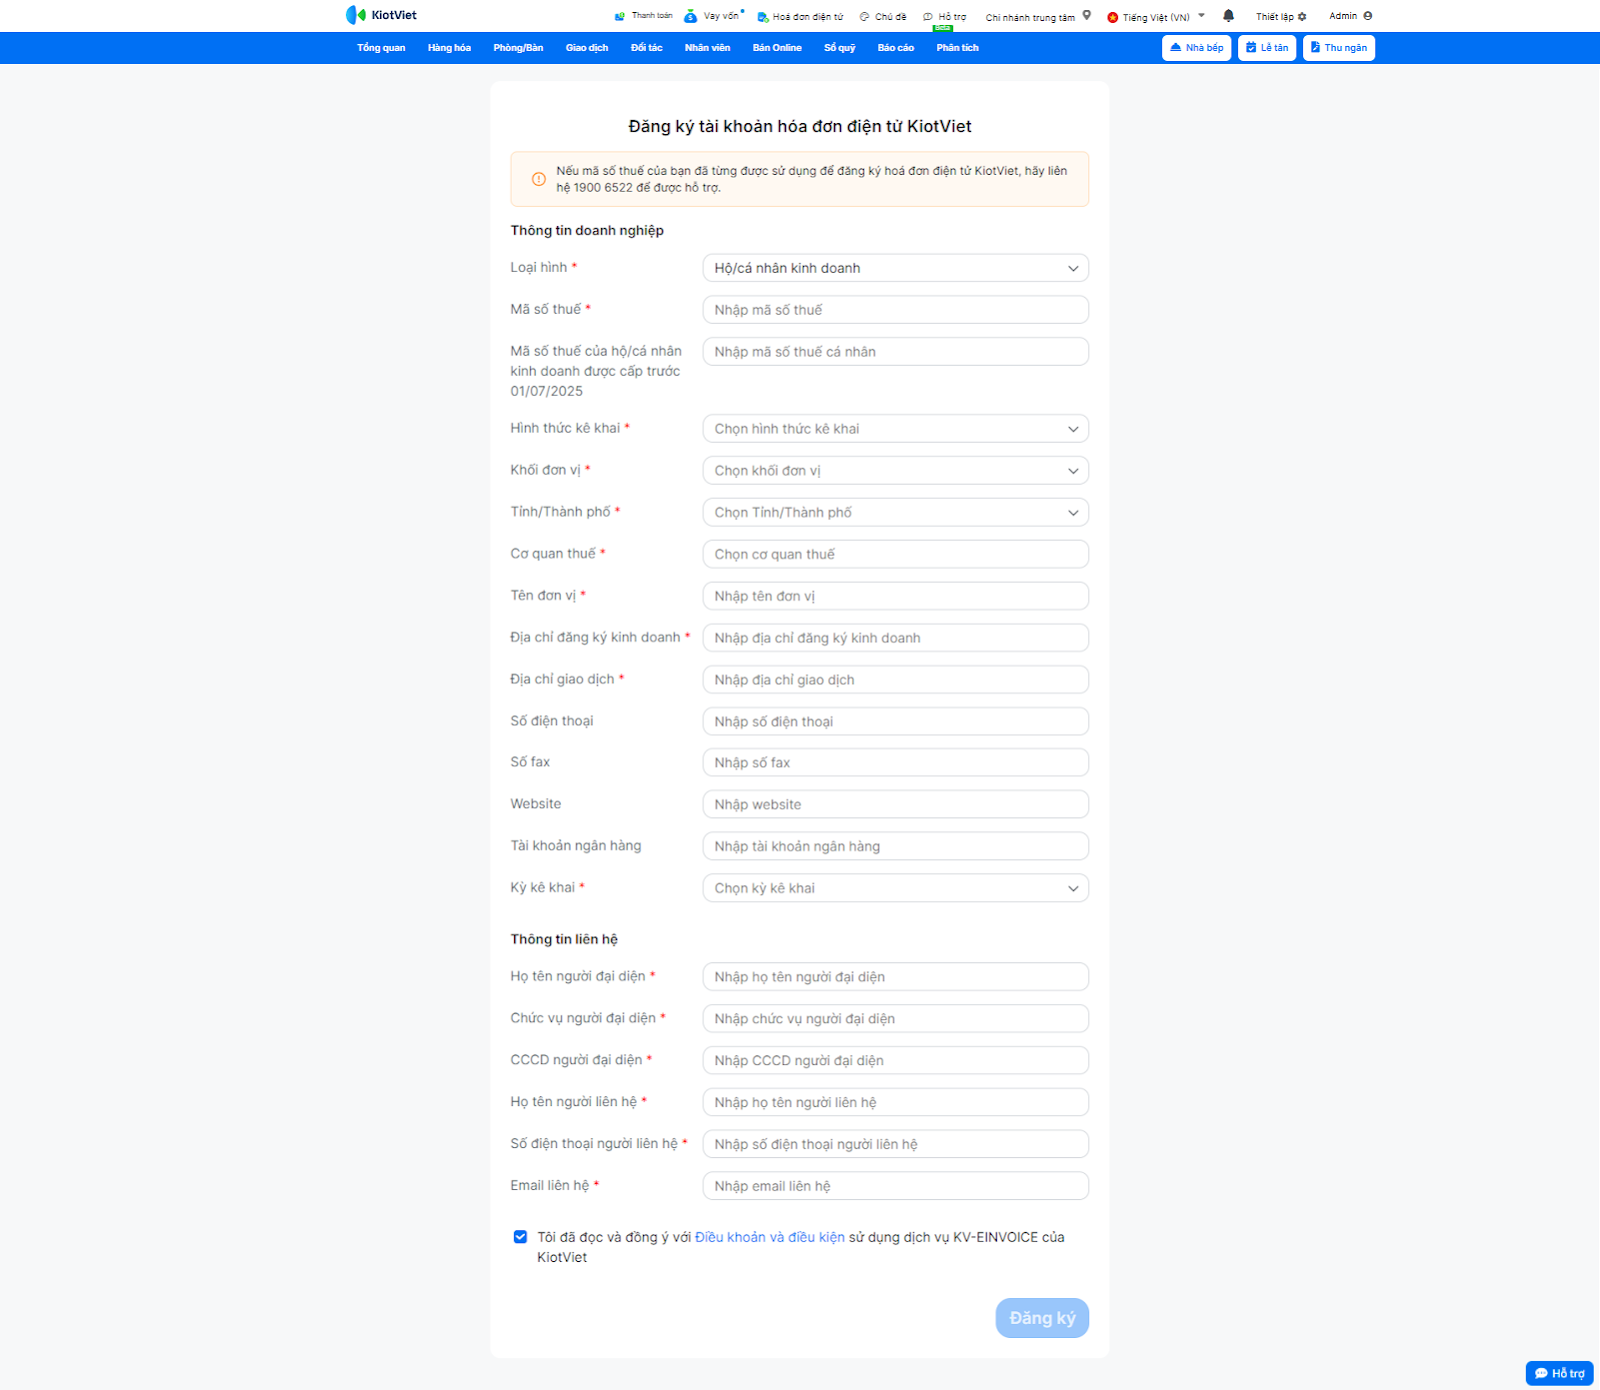This screenshot has width=1600, height=1390.
Task: Open the notifications bell
Action: (x=1229, y=16)
